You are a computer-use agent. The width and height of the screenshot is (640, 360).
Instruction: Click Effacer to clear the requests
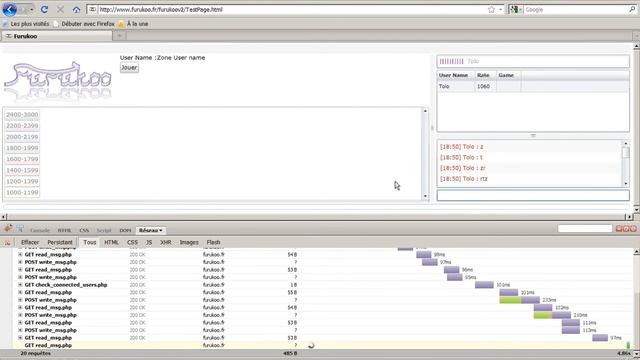(30, 242)
